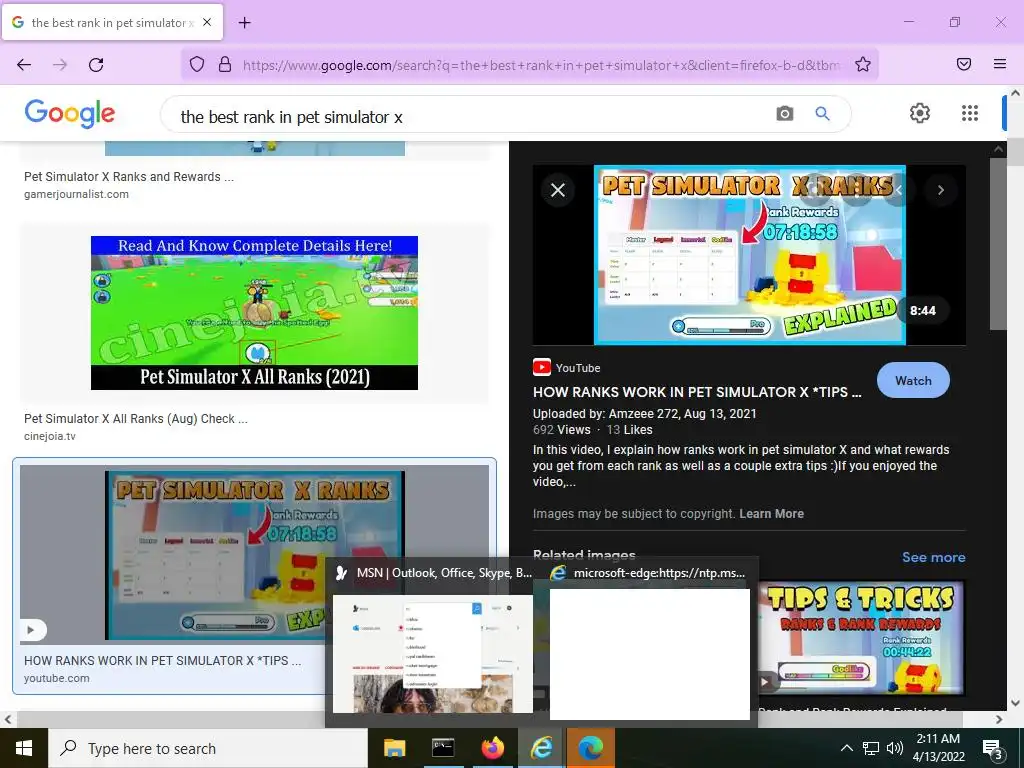
Task: Click the preview panel vertical scrollbar
Action: coord(999,243)
